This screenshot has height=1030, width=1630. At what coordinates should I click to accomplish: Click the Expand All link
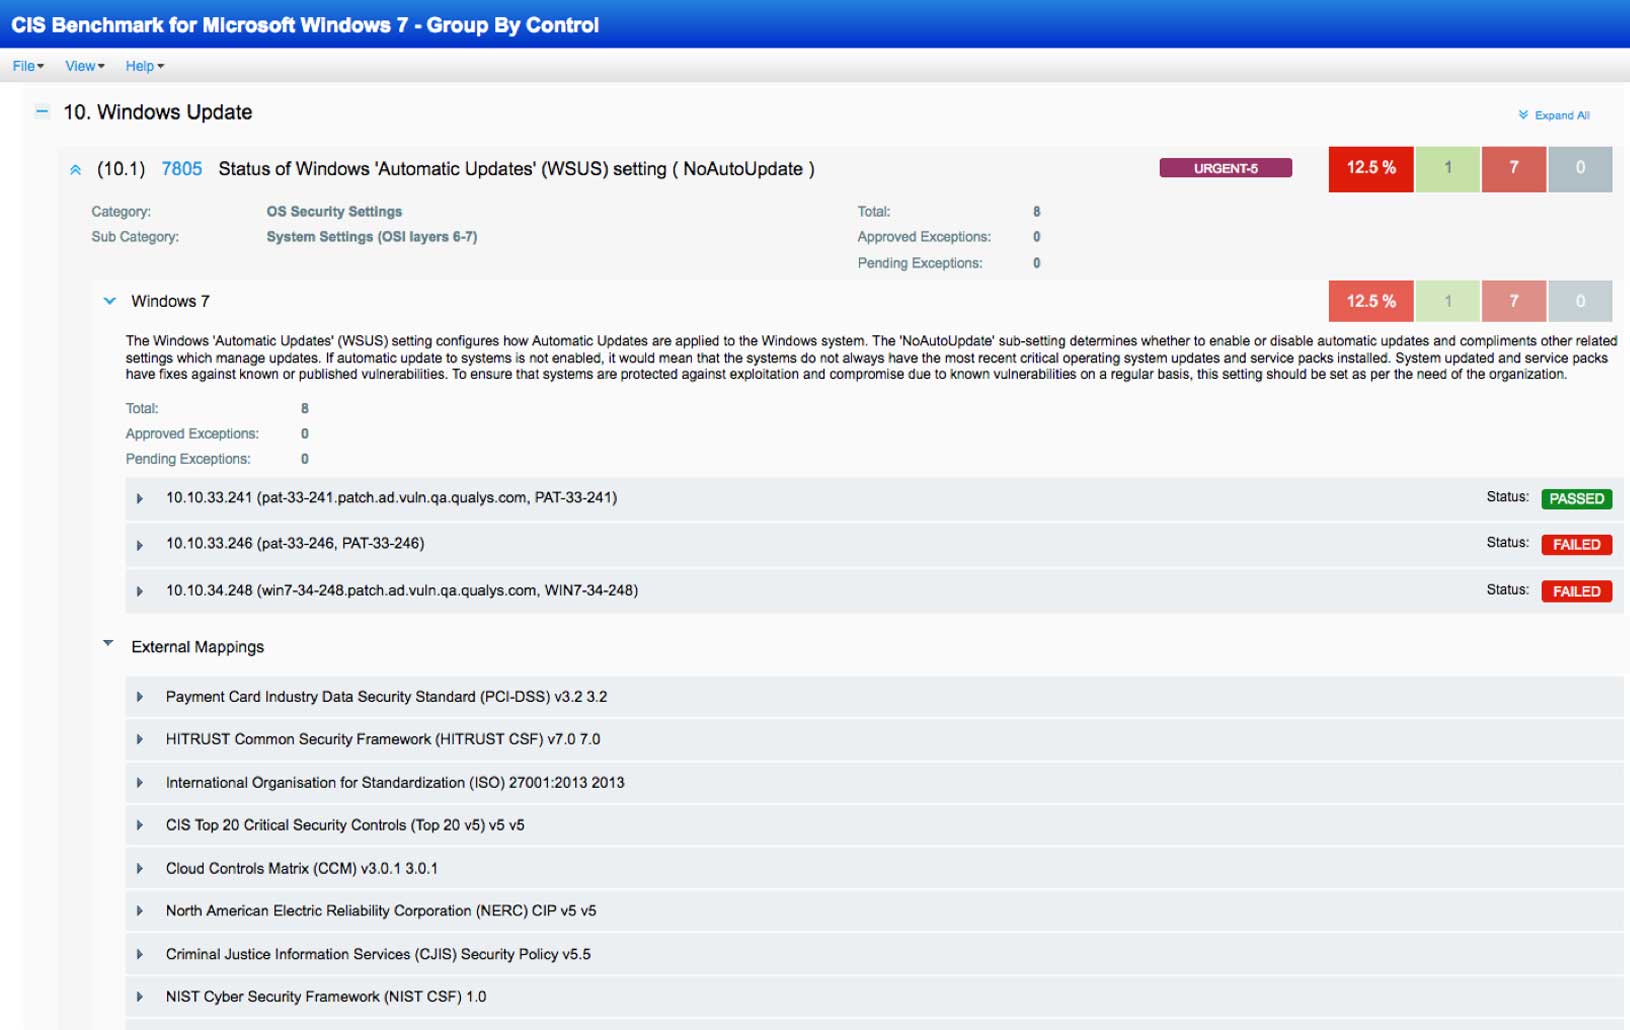(x=1558, y=116)
